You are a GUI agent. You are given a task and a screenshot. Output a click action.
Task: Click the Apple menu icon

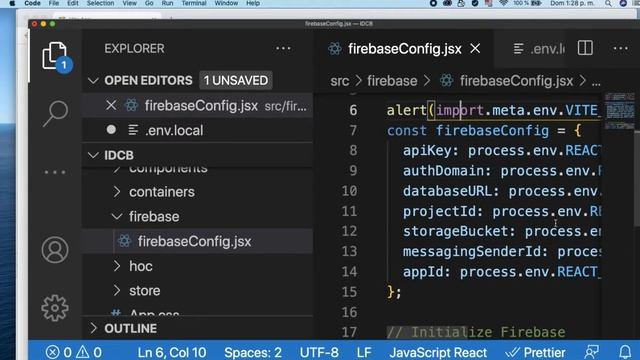(x=12, y=3)
